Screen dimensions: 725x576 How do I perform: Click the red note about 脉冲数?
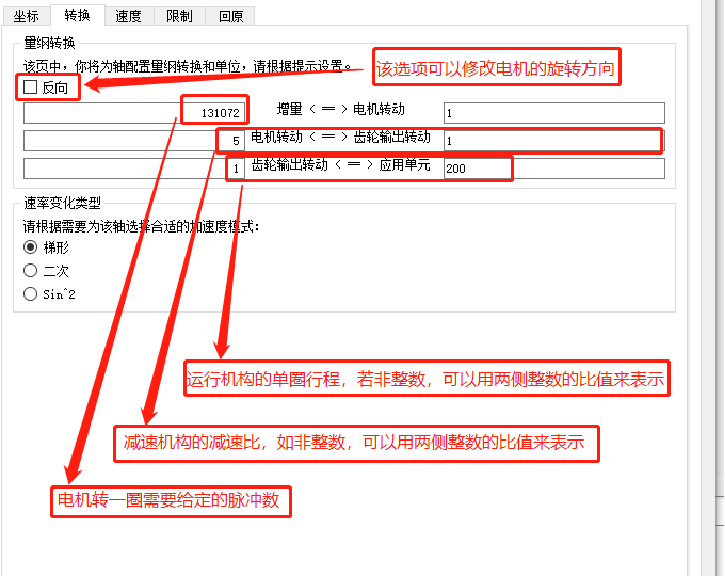pos(171,498)
